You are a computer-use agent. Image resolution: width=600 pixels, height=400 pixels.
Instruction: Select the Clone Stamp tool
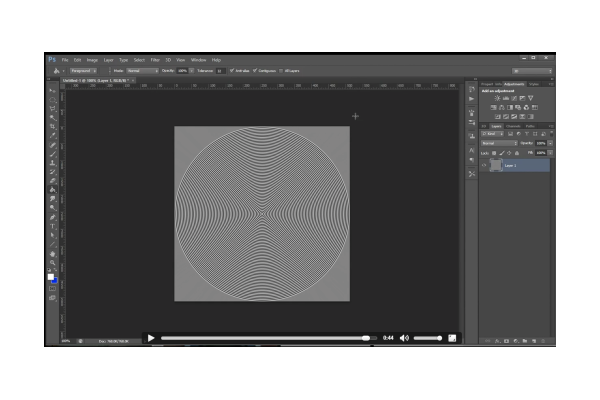click(x=52, y=163)
